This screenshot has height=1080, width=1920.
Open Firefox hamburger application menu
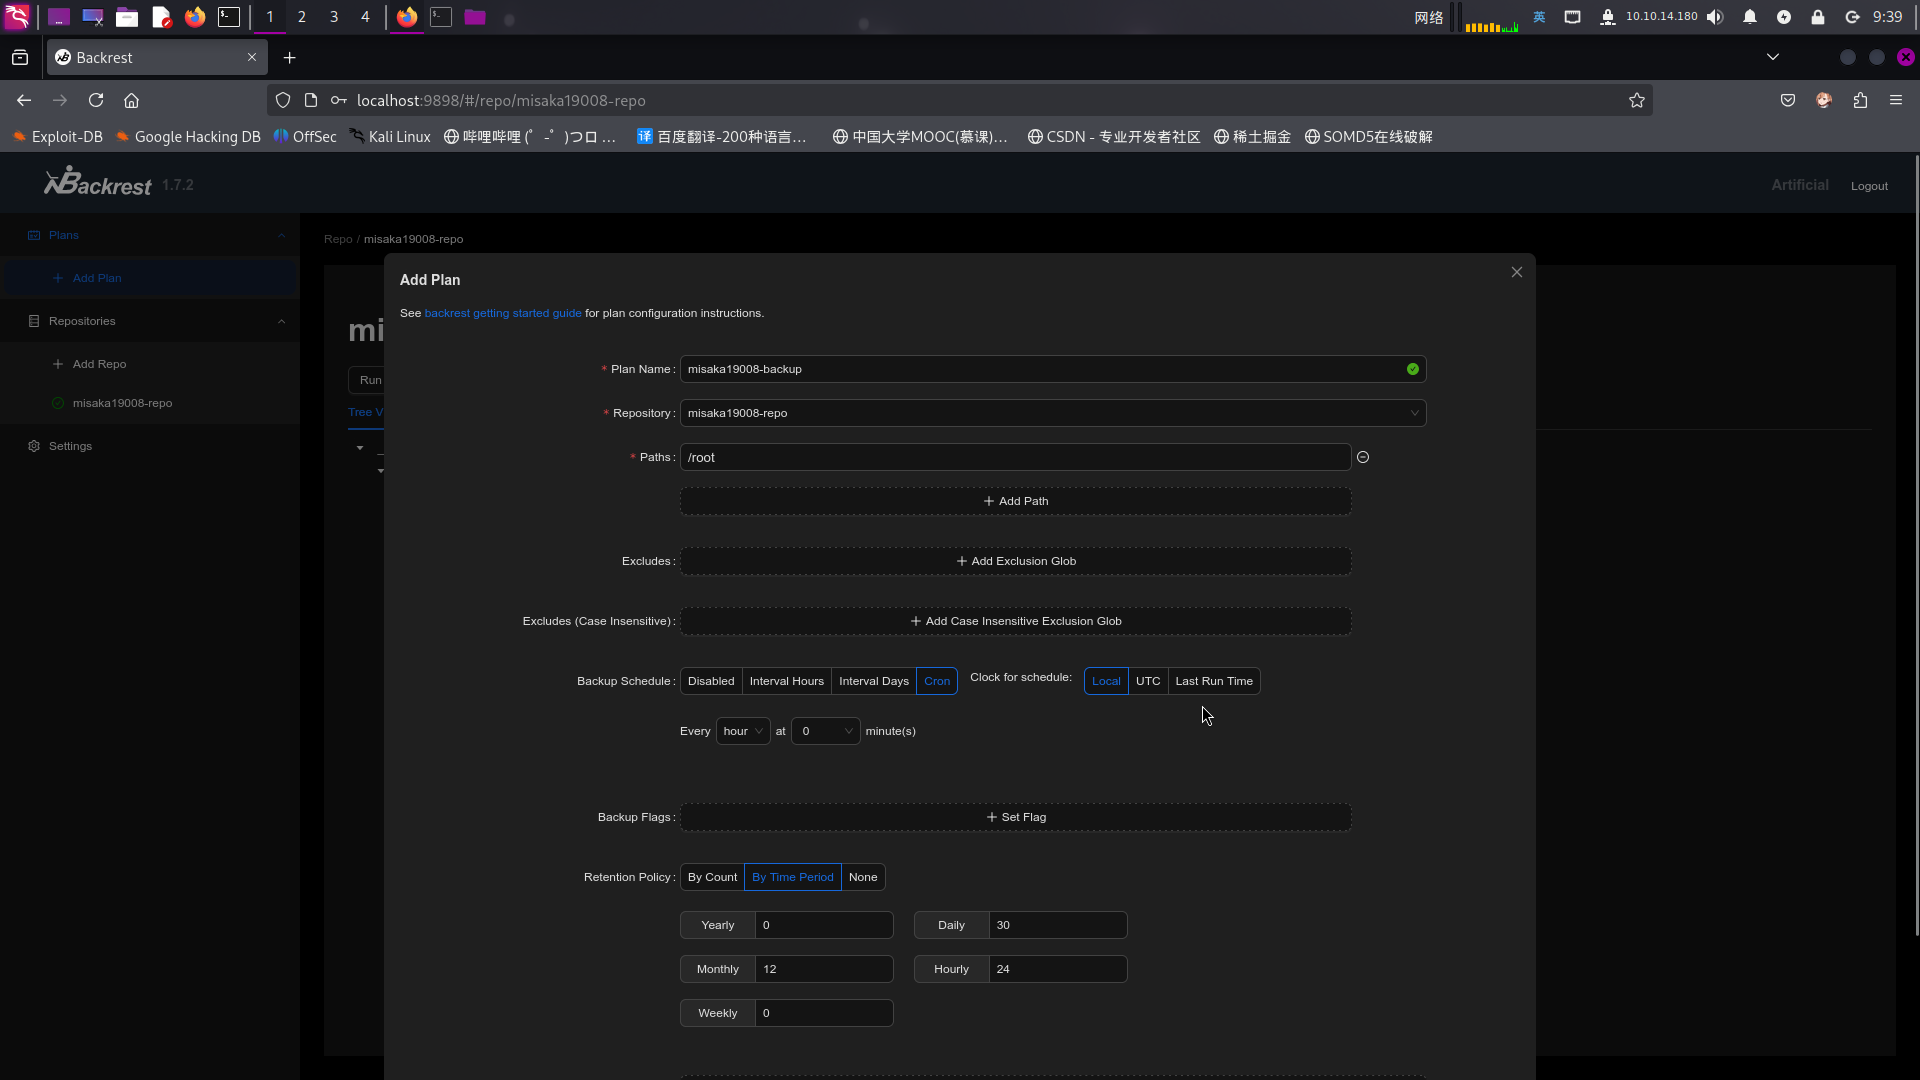pyautogui.click(x=1895, y=100)
